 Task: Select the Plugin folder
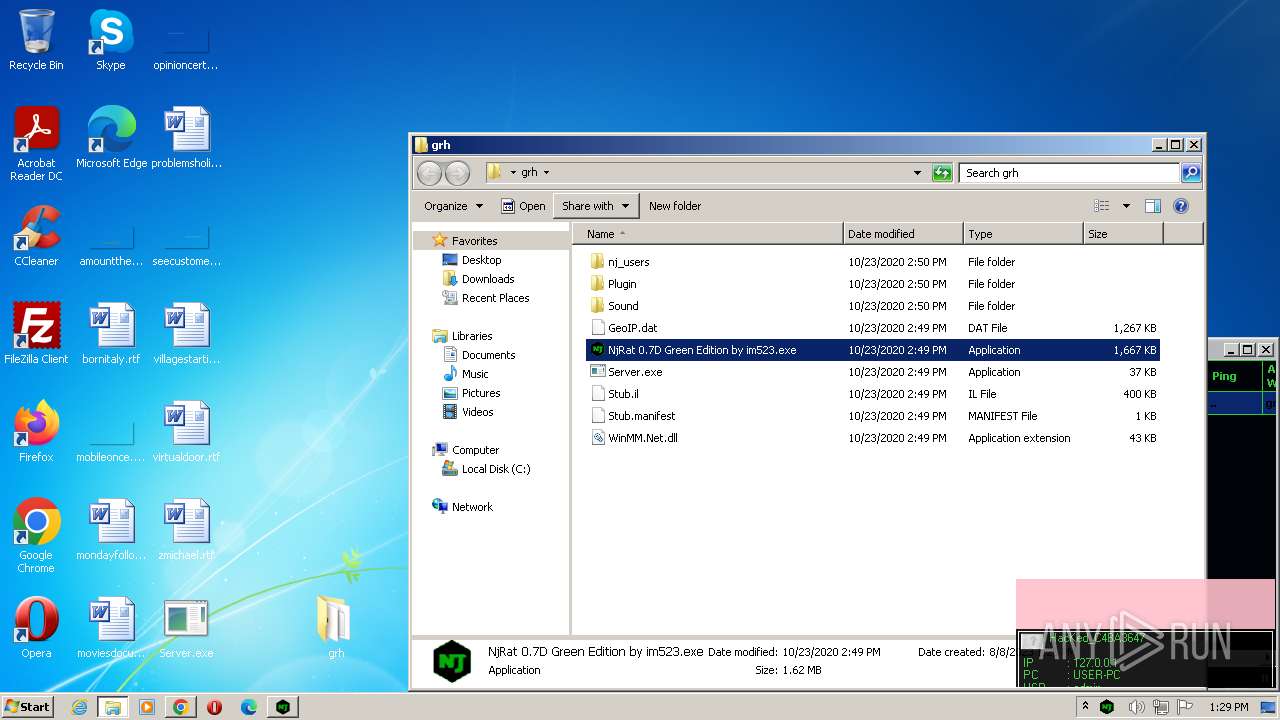click(872, 284)
